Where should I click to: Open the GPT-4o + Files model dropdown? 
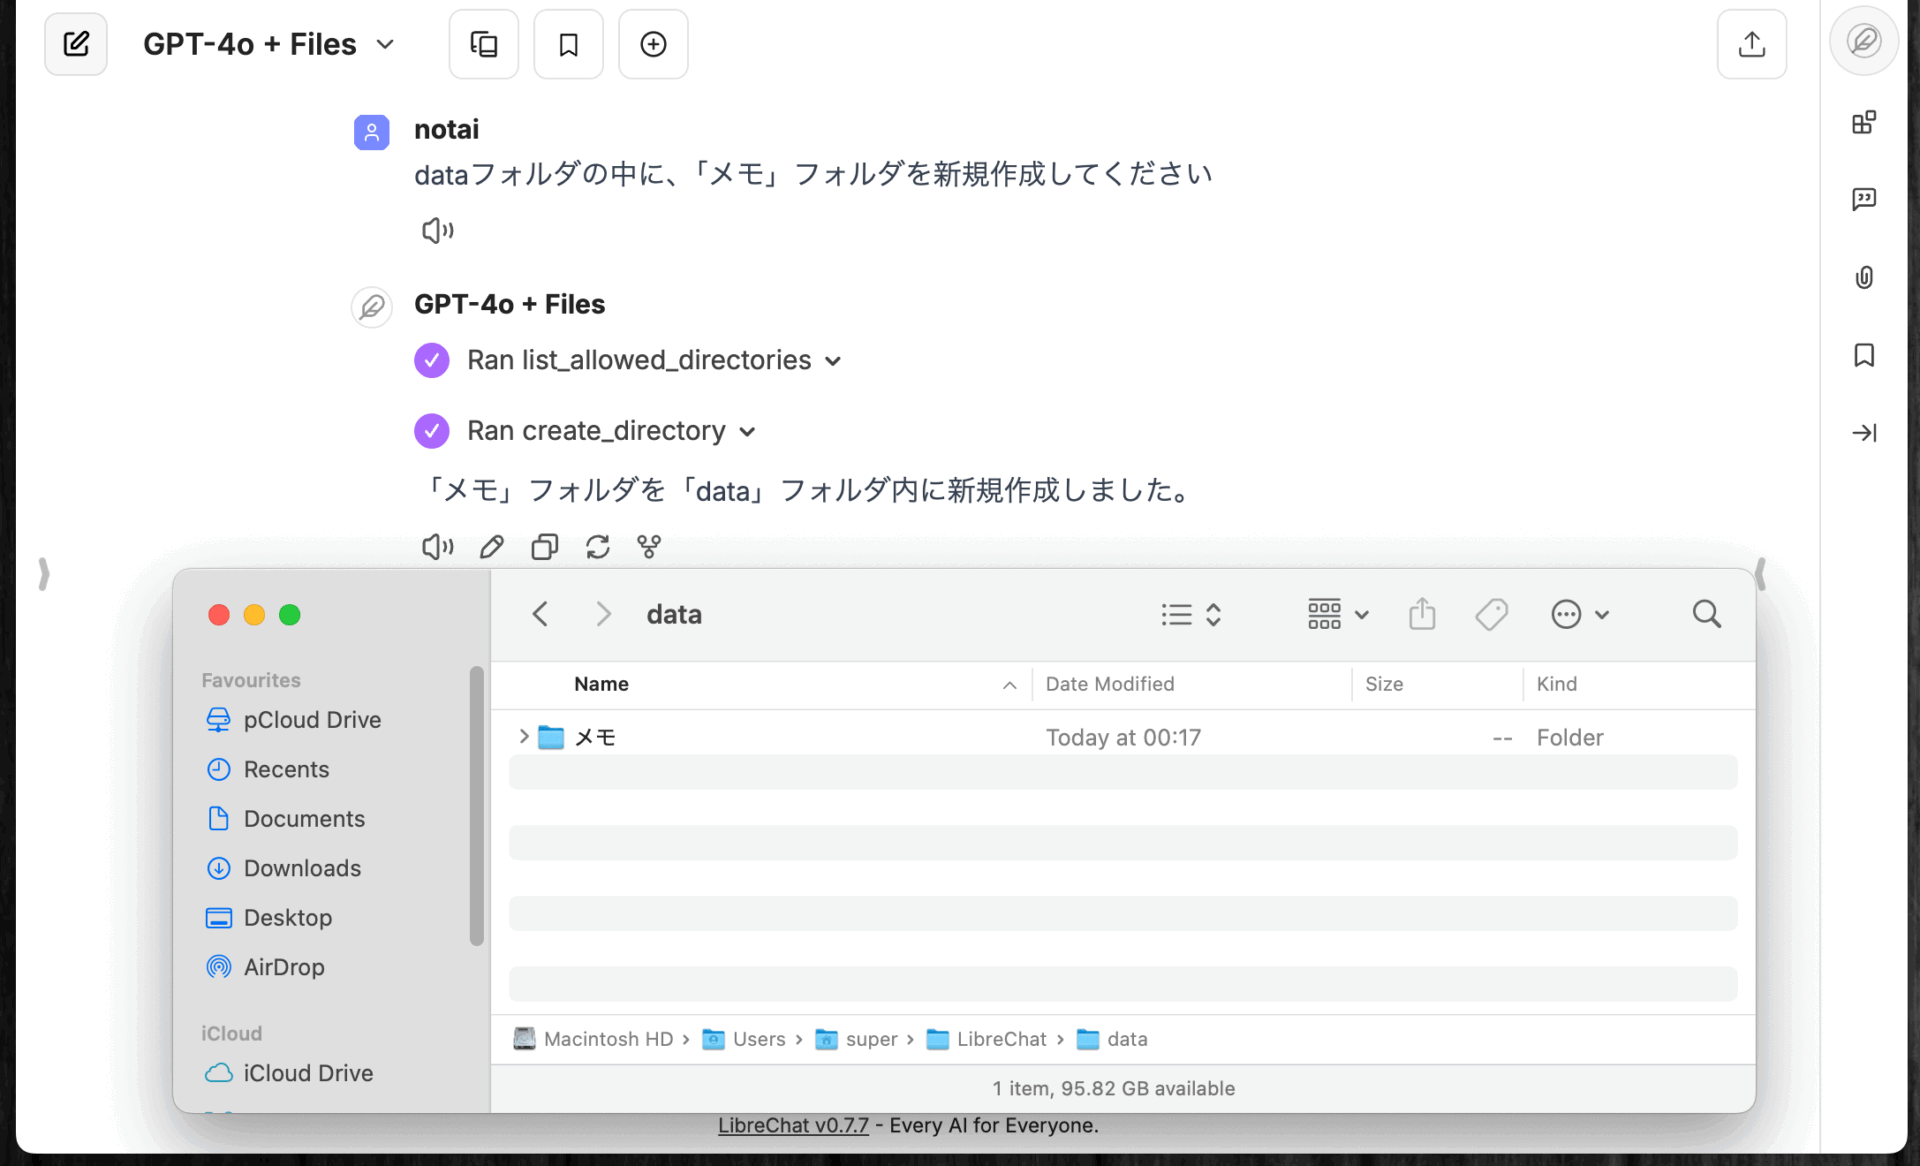[x=268, y=44]
